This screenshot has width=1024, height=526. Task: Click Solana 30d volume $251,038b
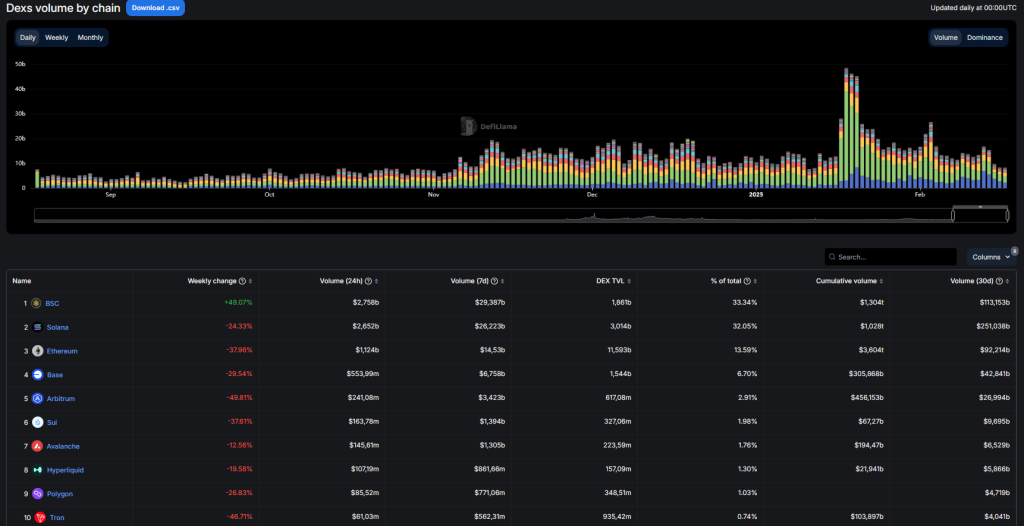(x=991, y=327)
